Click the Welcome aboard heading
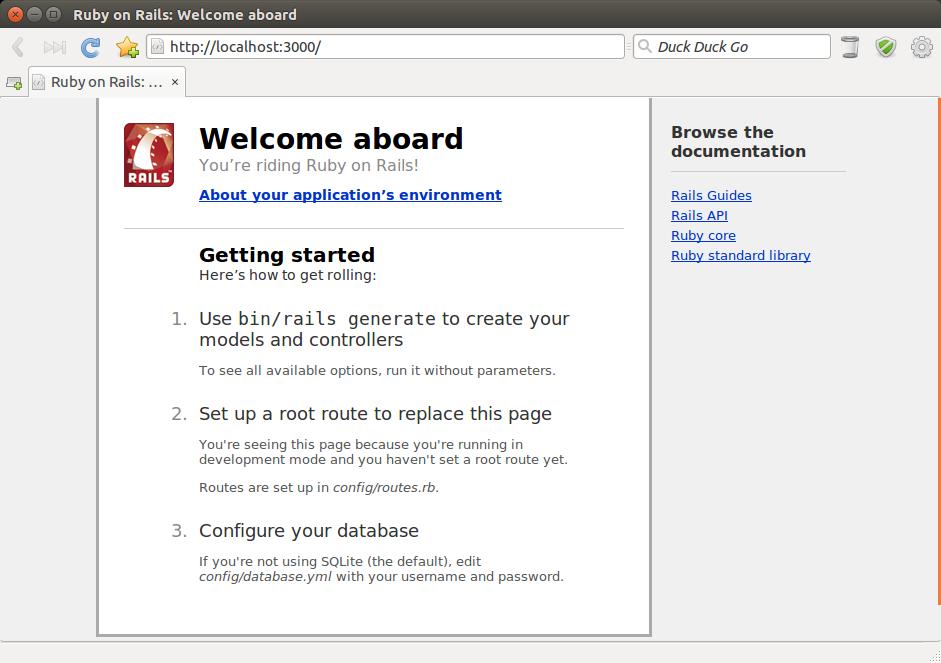Viewport: 941px width, 663px height. point(331,139)
